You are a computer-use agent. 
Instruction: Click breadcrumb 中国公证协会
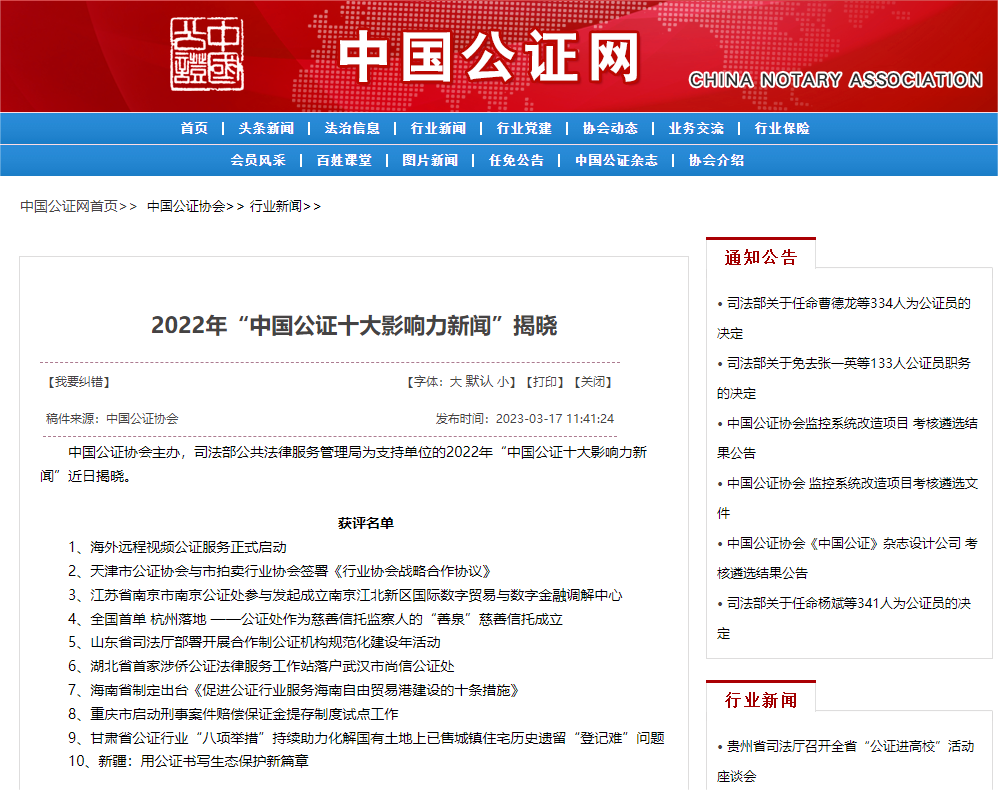186,206
